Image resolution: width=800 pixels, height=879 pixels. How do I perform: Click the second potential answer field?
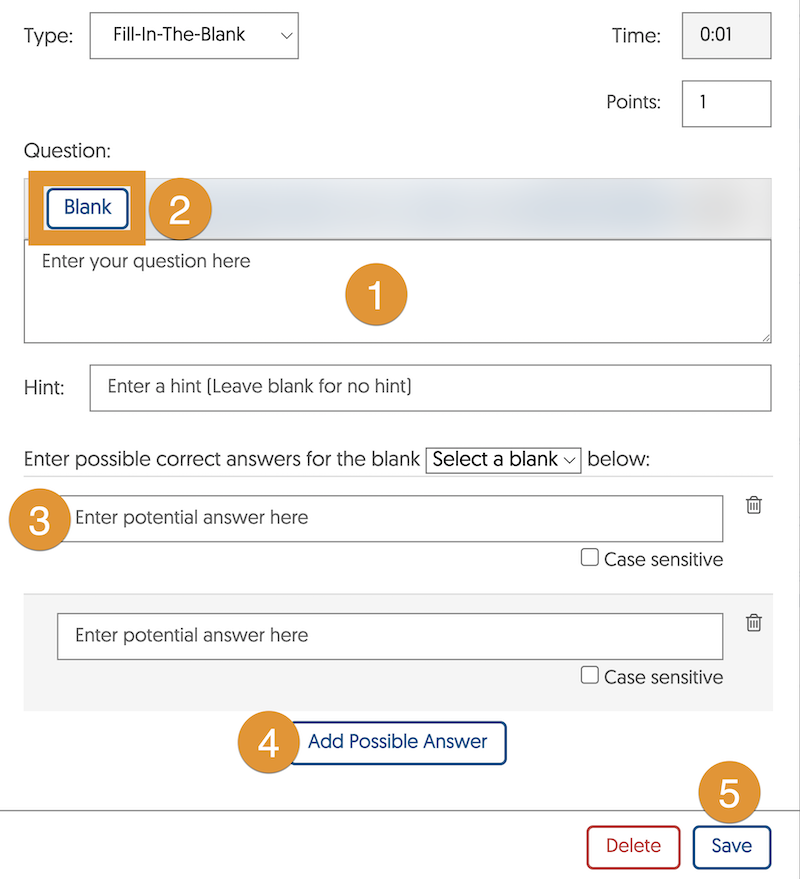(x=390, y=636)
